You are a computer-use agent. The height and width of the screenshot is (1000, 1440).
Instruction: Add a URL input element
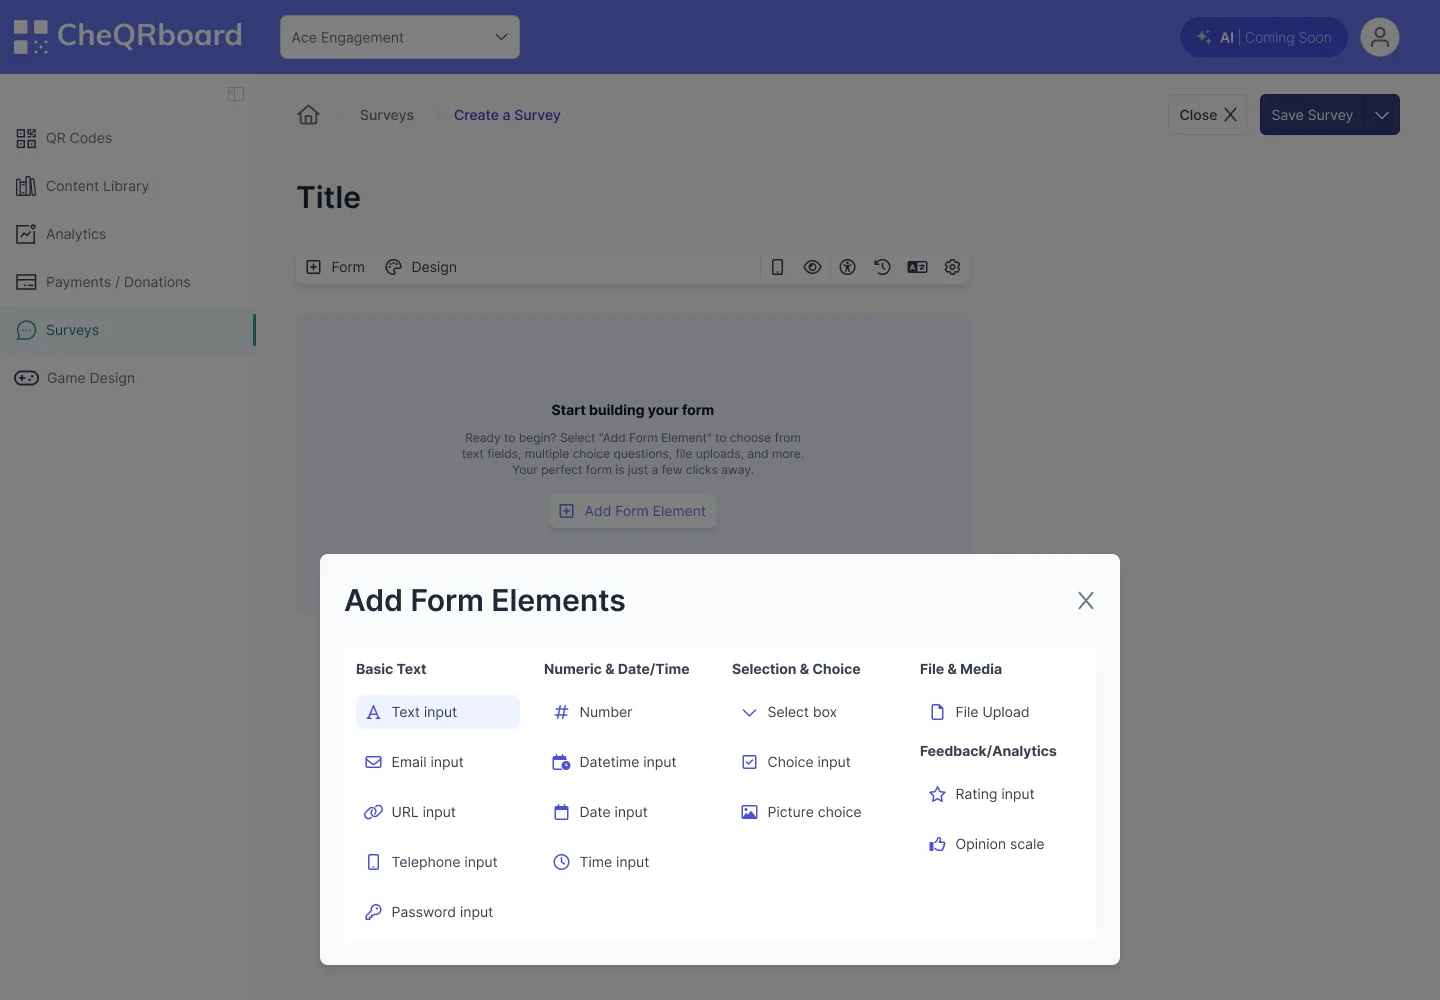pyautogui.click(x=438, y=812)
